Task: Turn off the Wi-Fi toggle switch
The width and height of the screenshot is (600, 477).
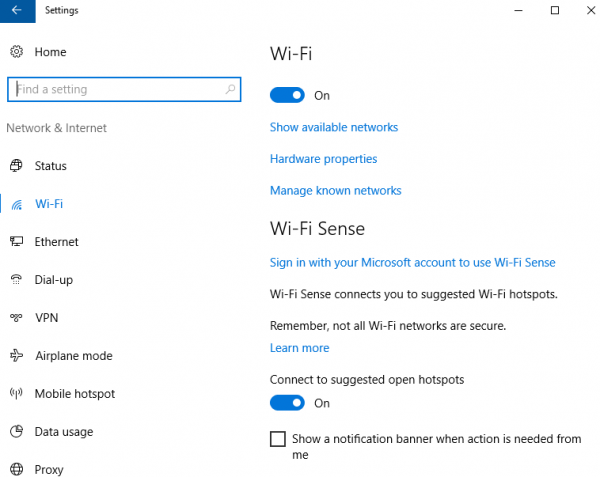Action: 287,96
